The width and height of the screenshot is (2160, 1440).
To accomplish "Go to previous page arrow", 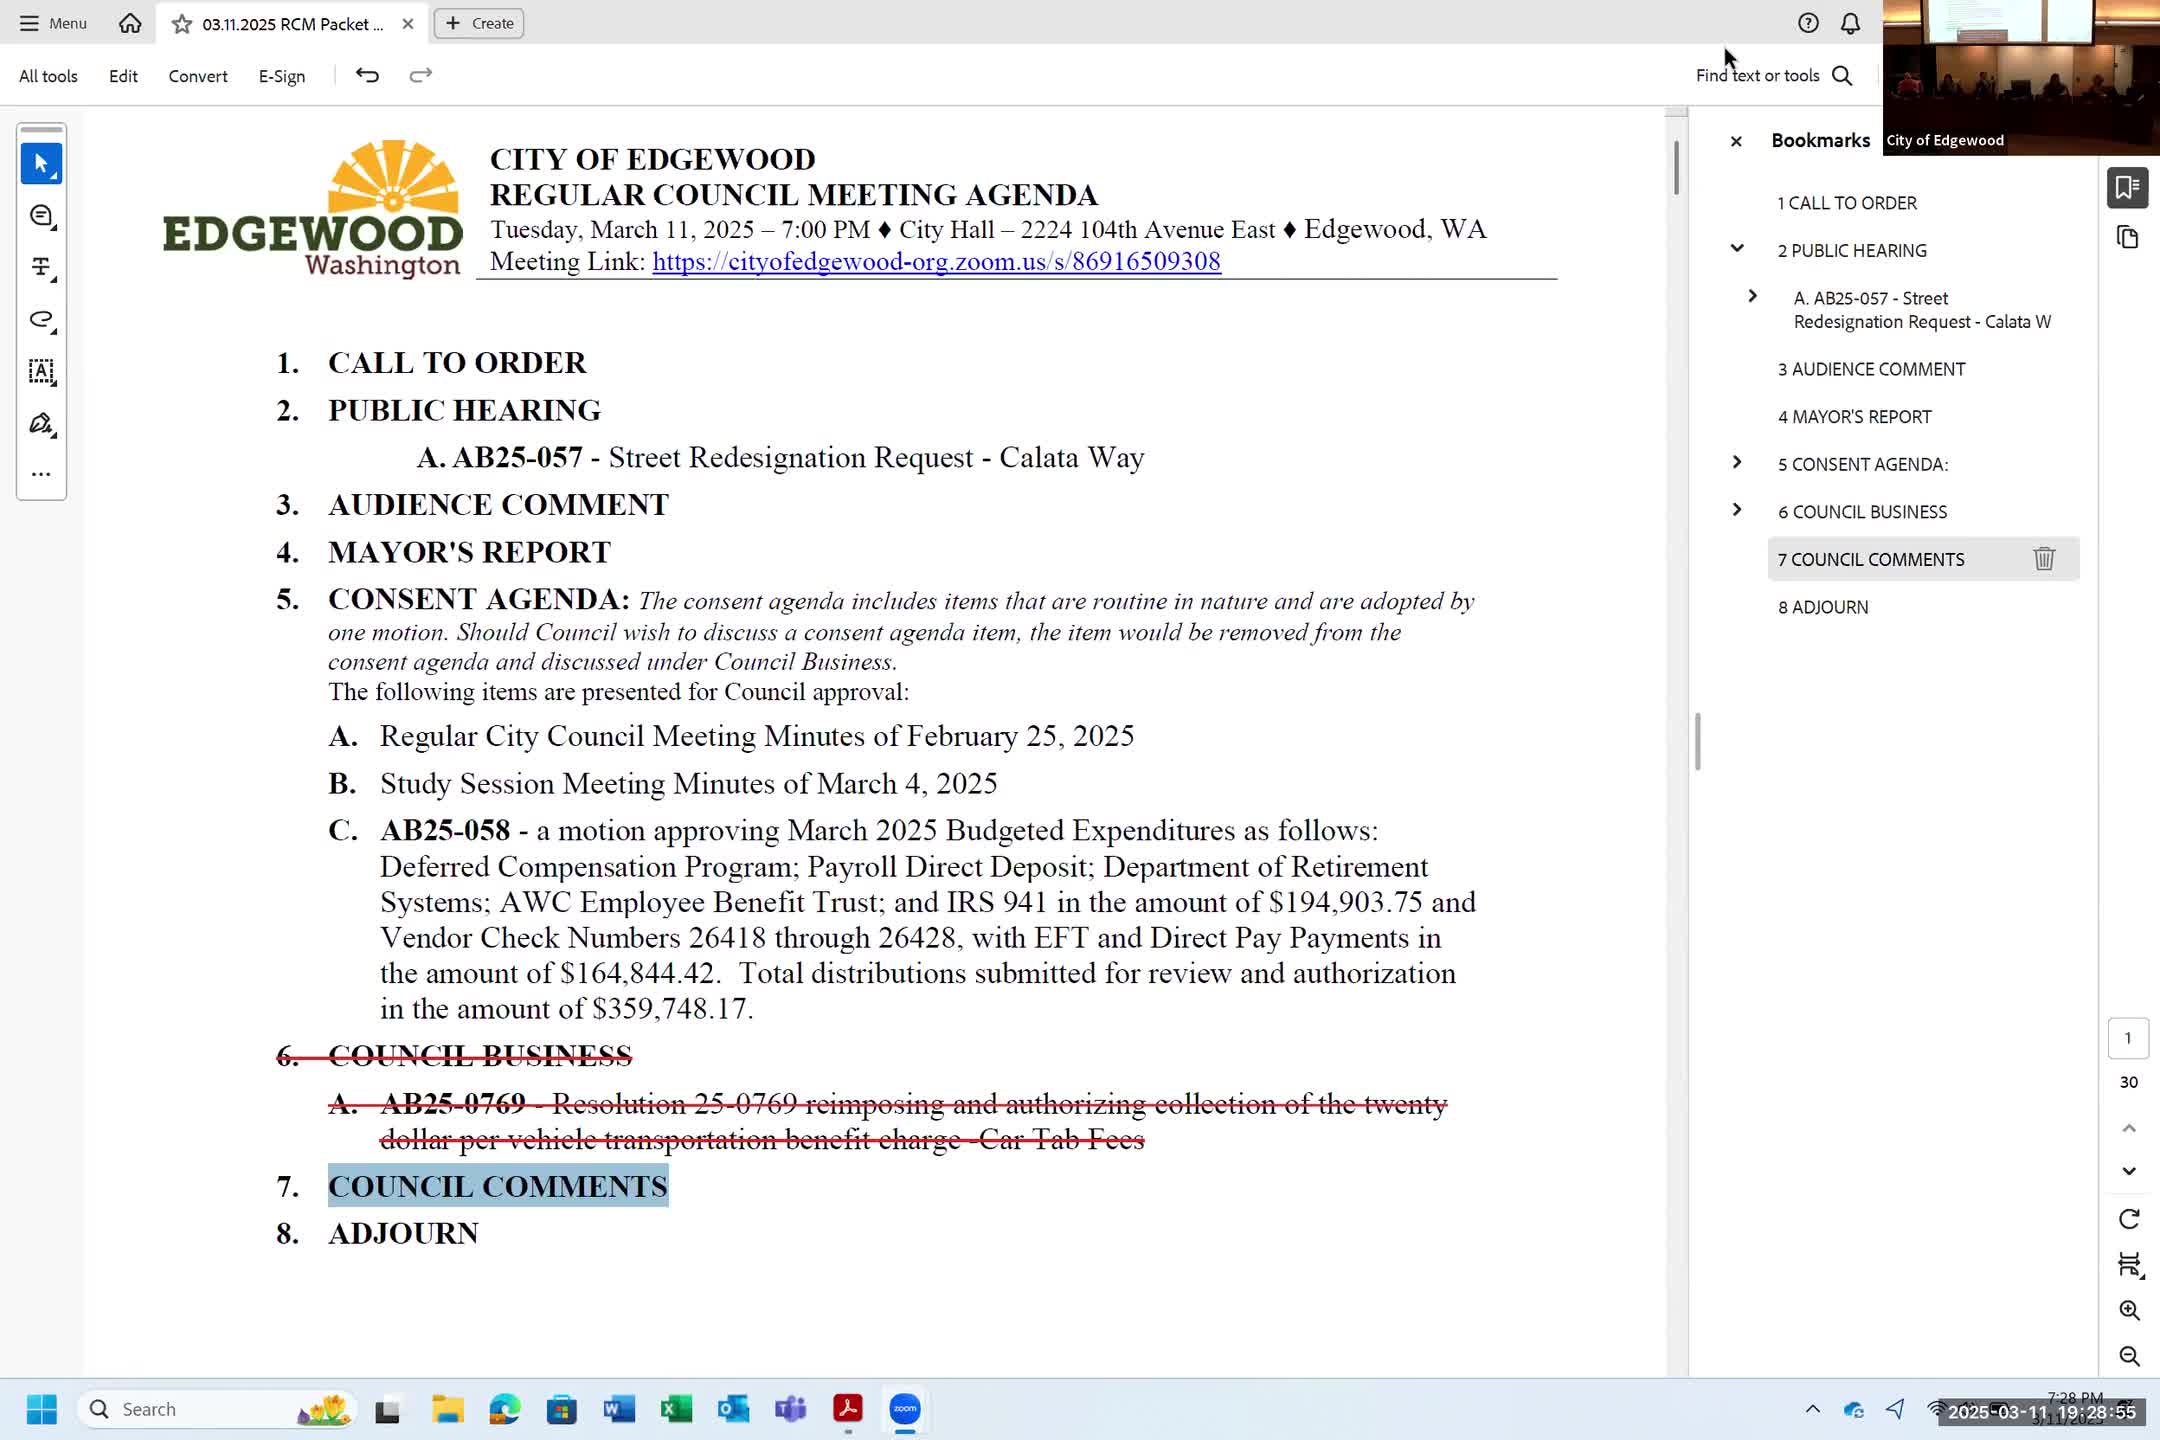I will 2129,1129.
